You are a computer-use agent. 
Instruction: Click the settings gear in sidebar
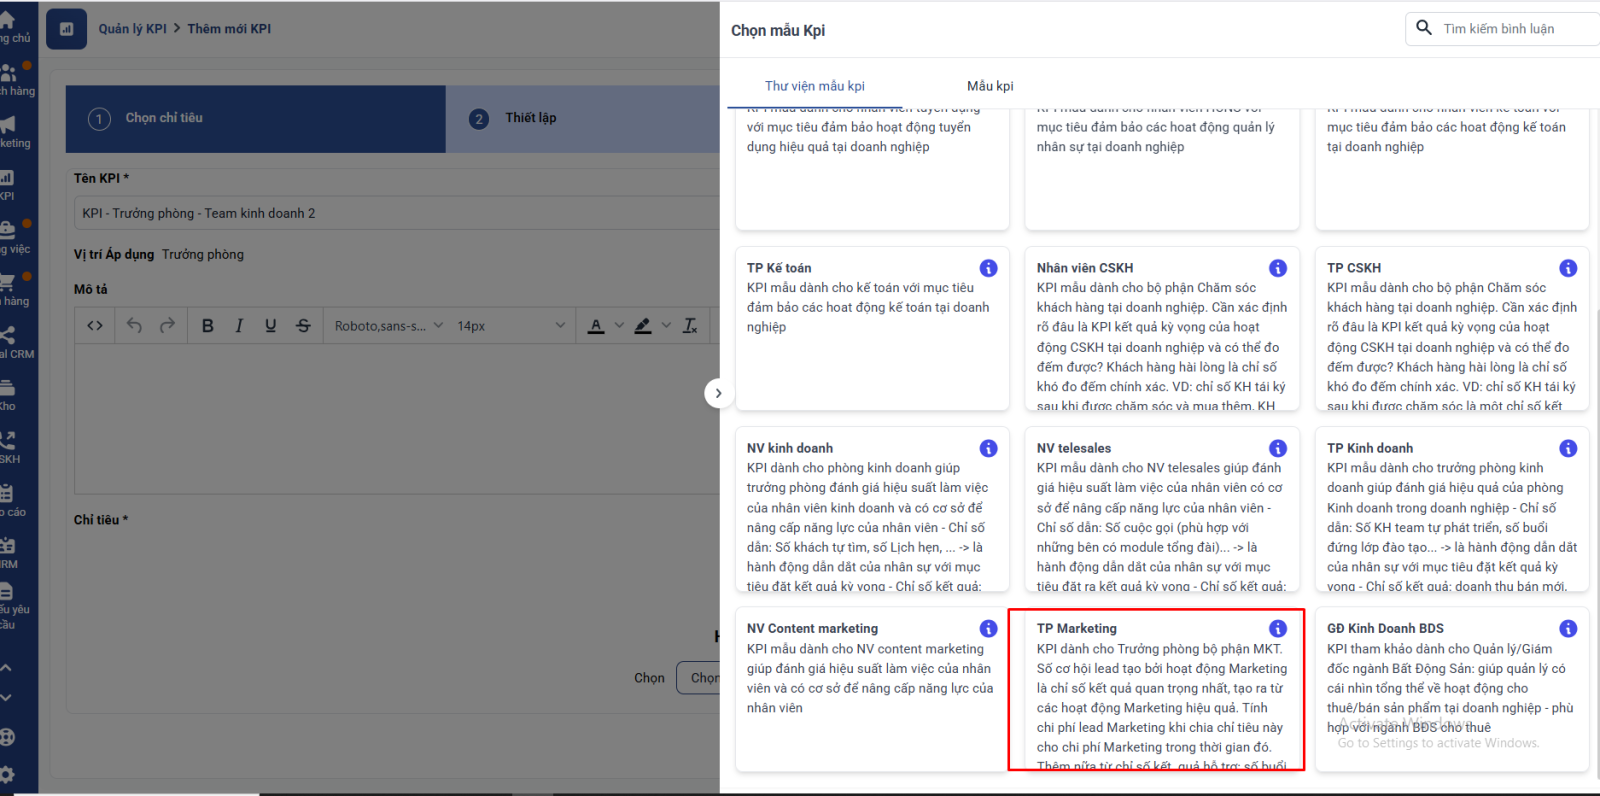coord(8,773)
